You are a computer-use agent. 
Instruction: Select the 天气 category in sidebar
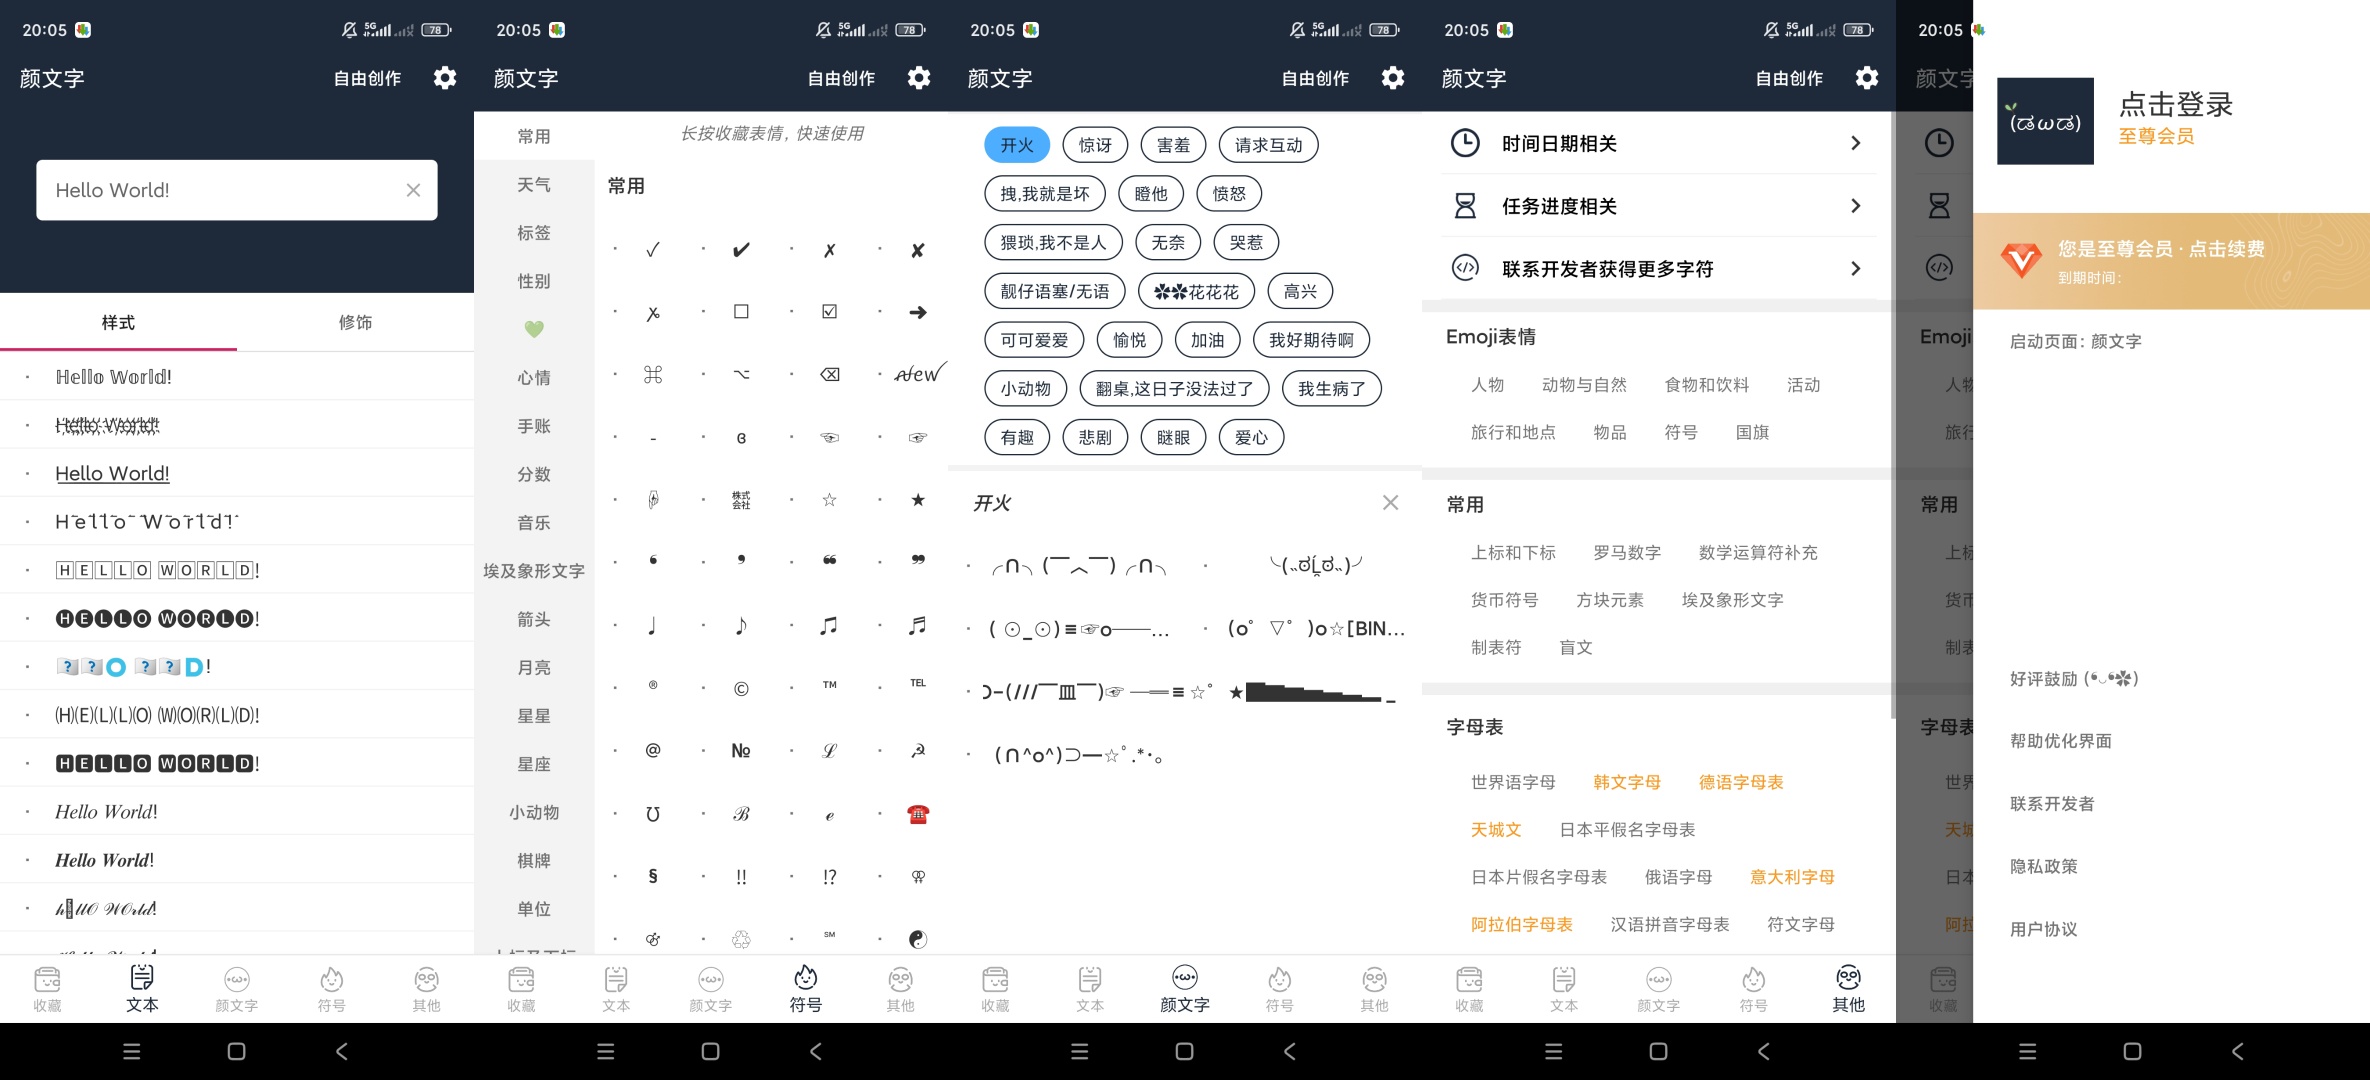534,184
